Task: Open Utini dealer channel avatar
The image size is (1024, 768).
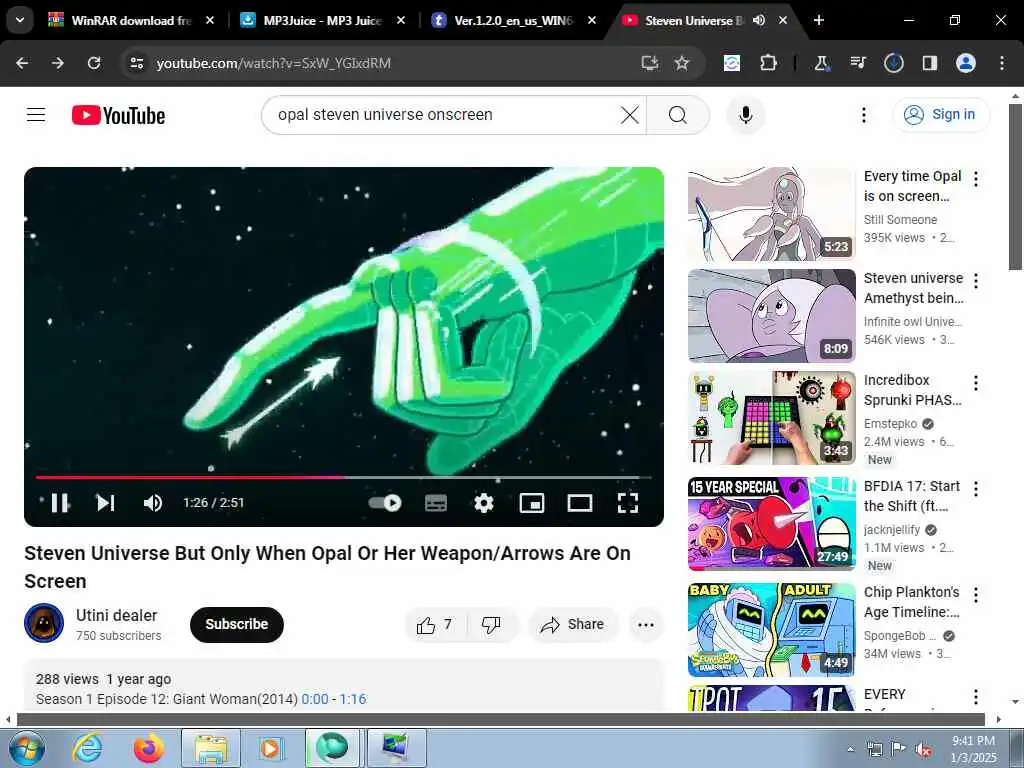Action: coord(44,623)
